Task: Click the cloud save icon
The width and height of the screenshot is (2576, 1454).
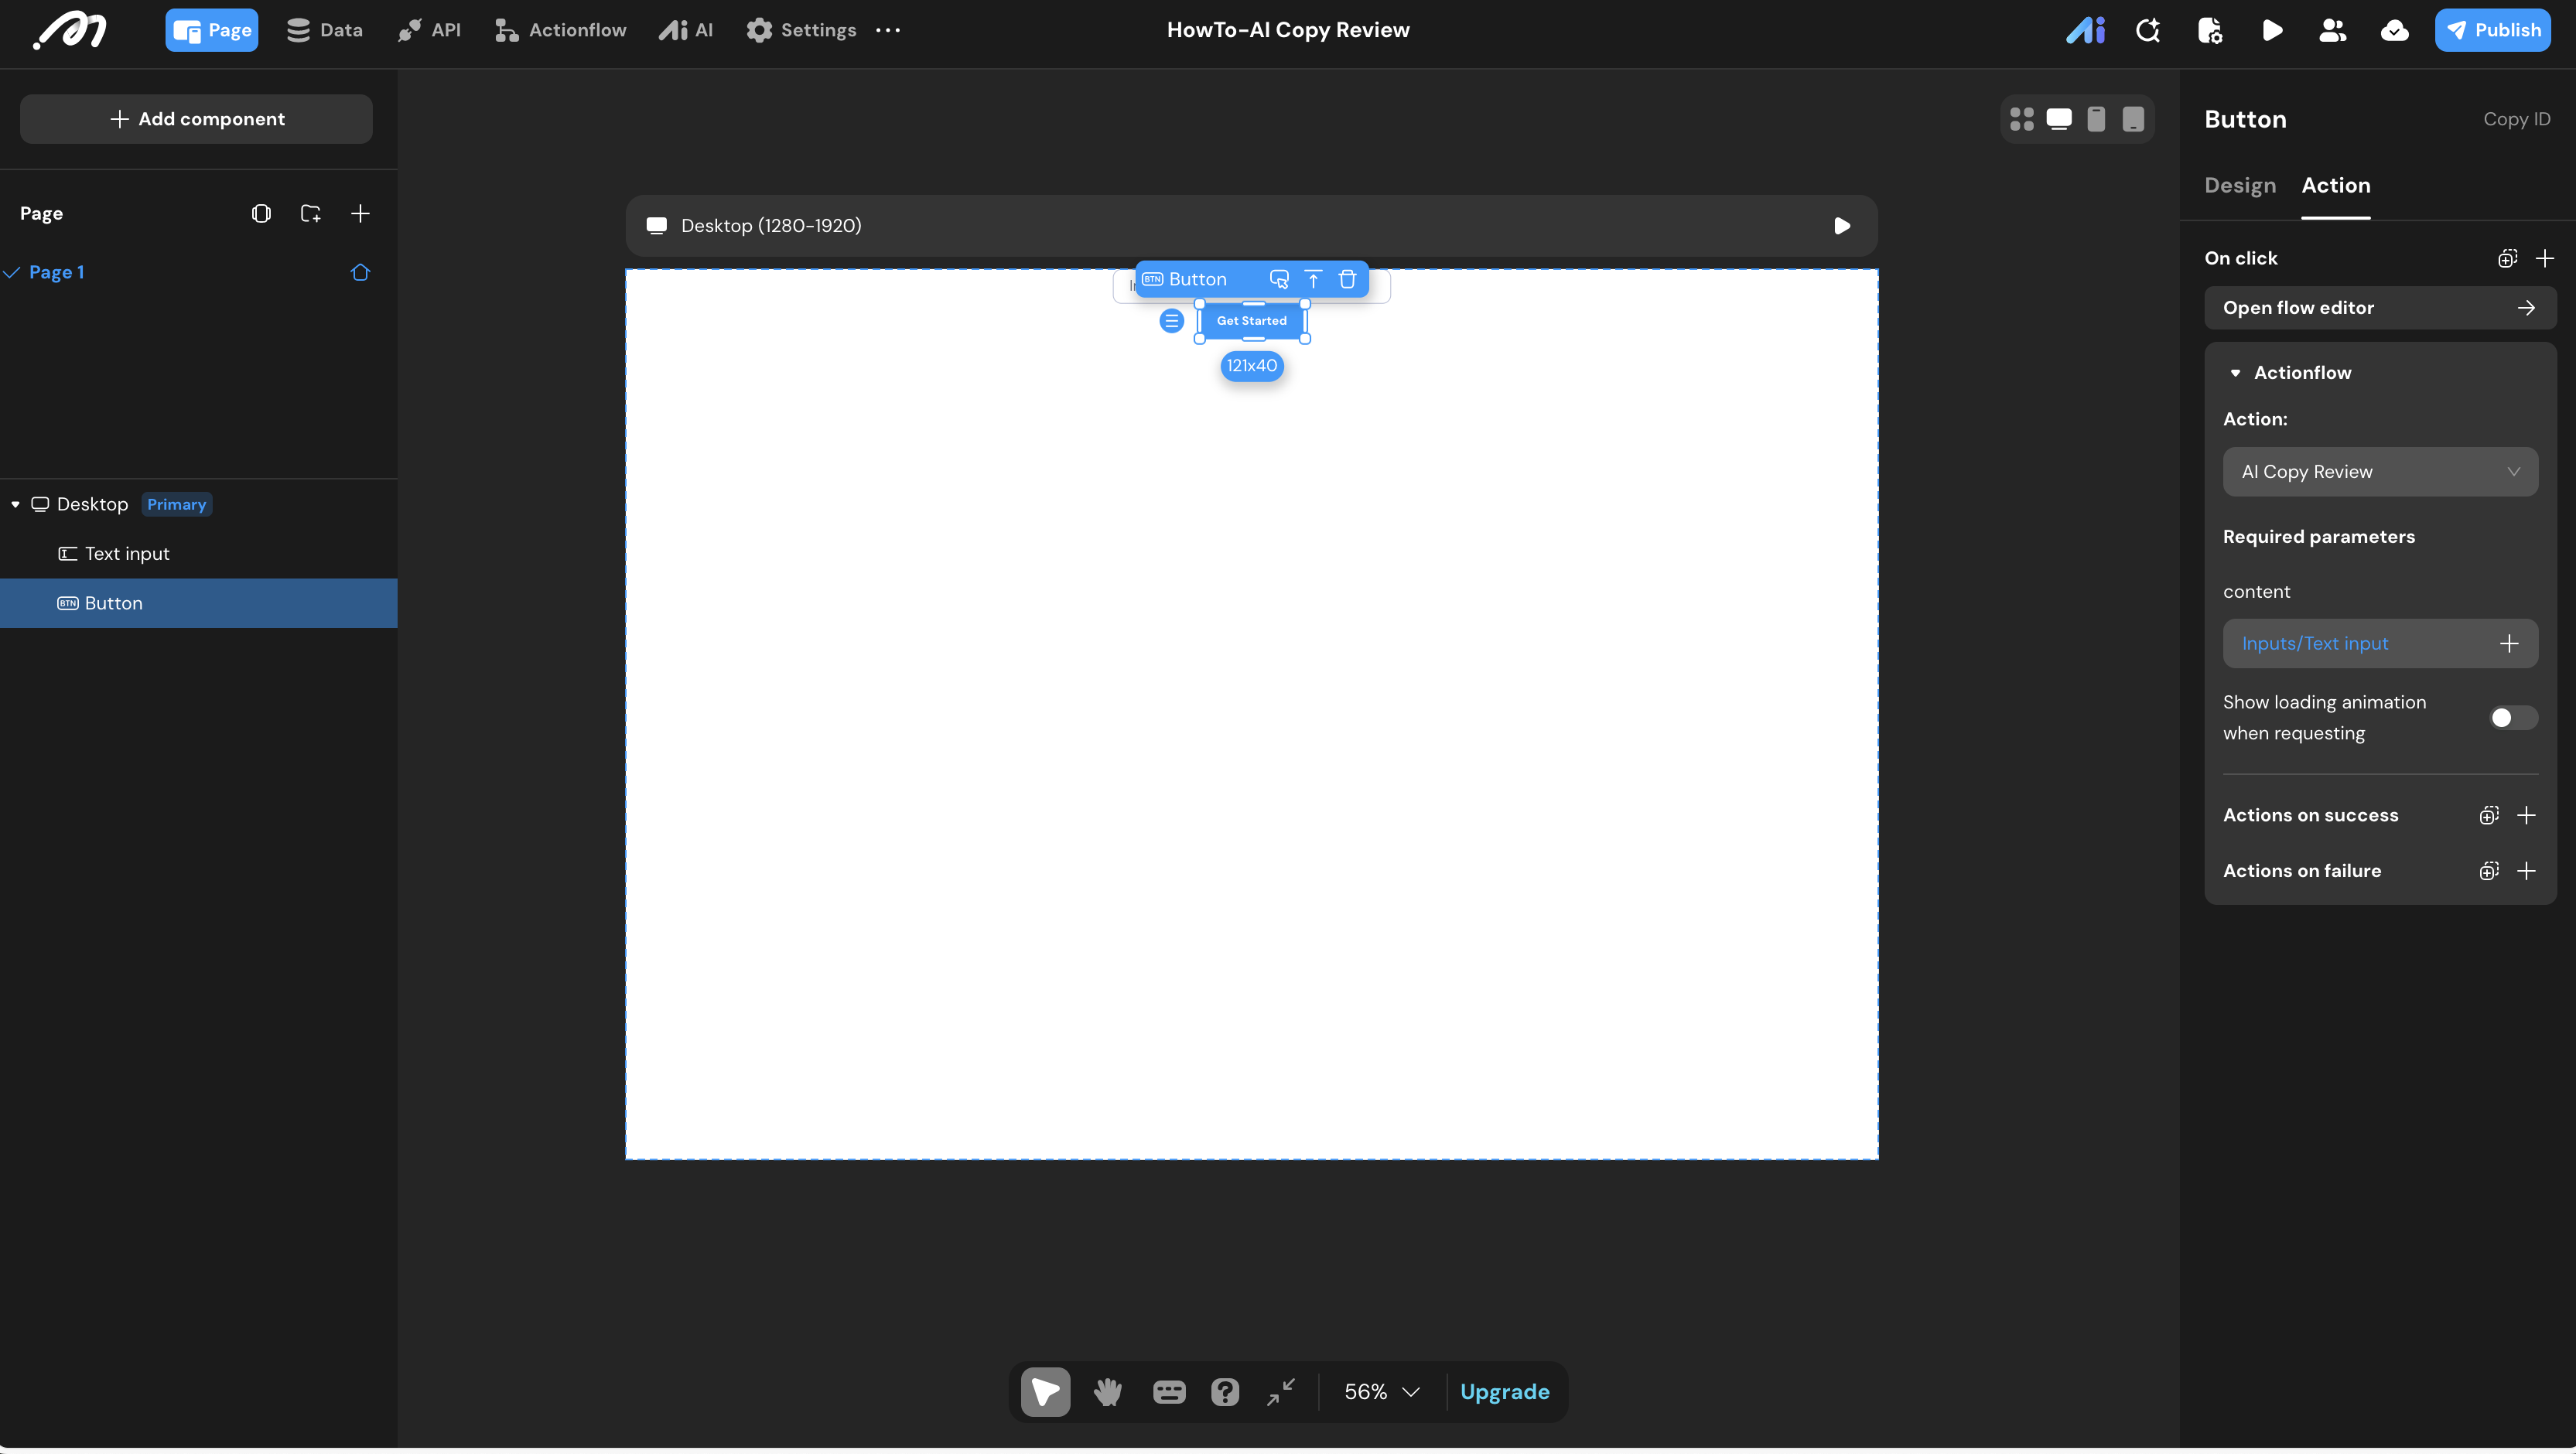Action: 2394,30
